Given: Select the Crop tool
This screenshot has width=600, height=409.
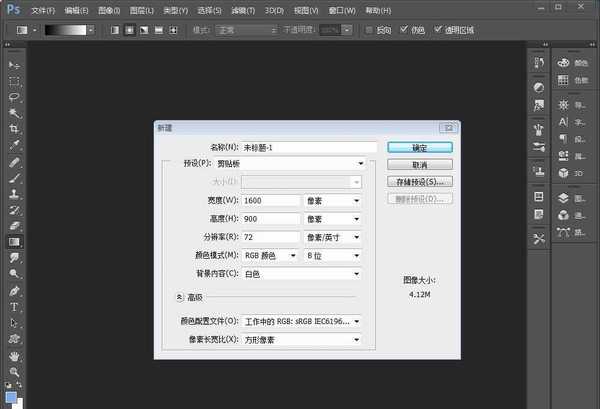Looking at the screenshot, I should (14, 129).
